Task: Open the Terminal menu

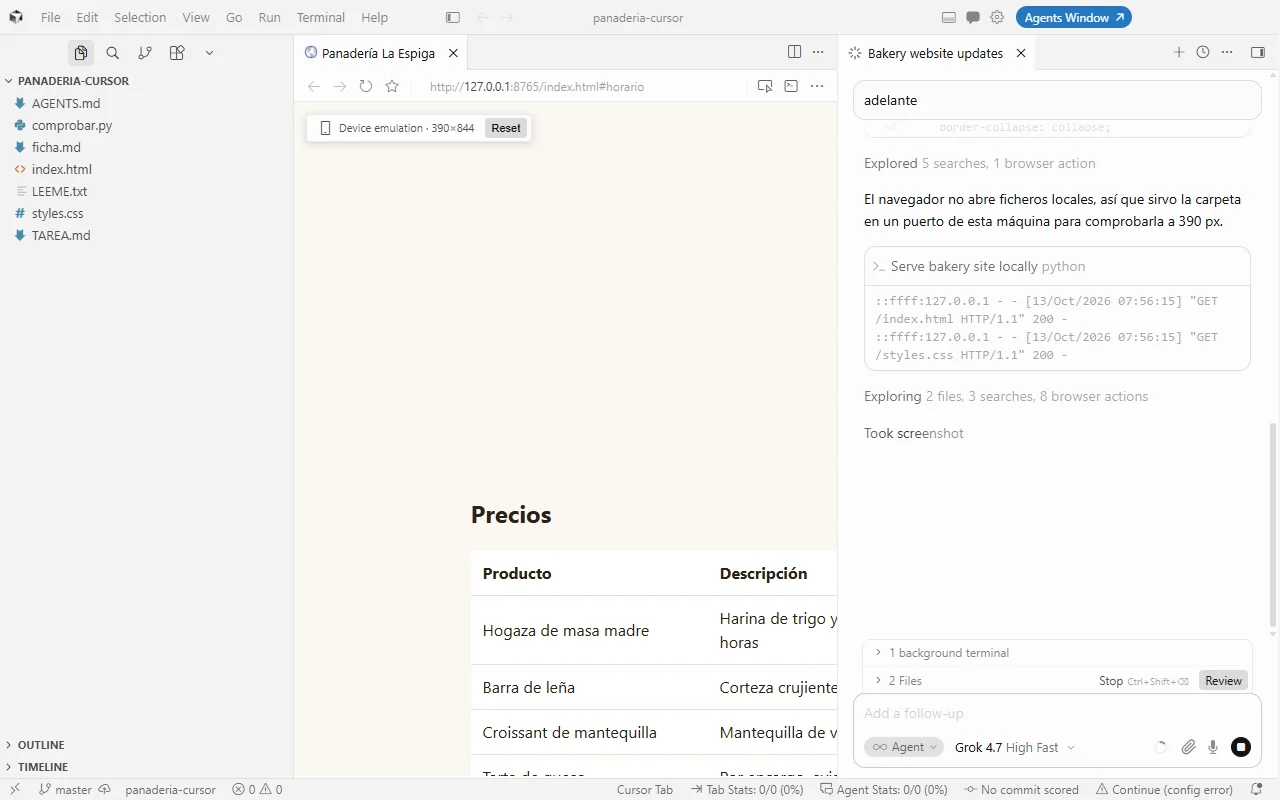Action: (x=320, y=17)
